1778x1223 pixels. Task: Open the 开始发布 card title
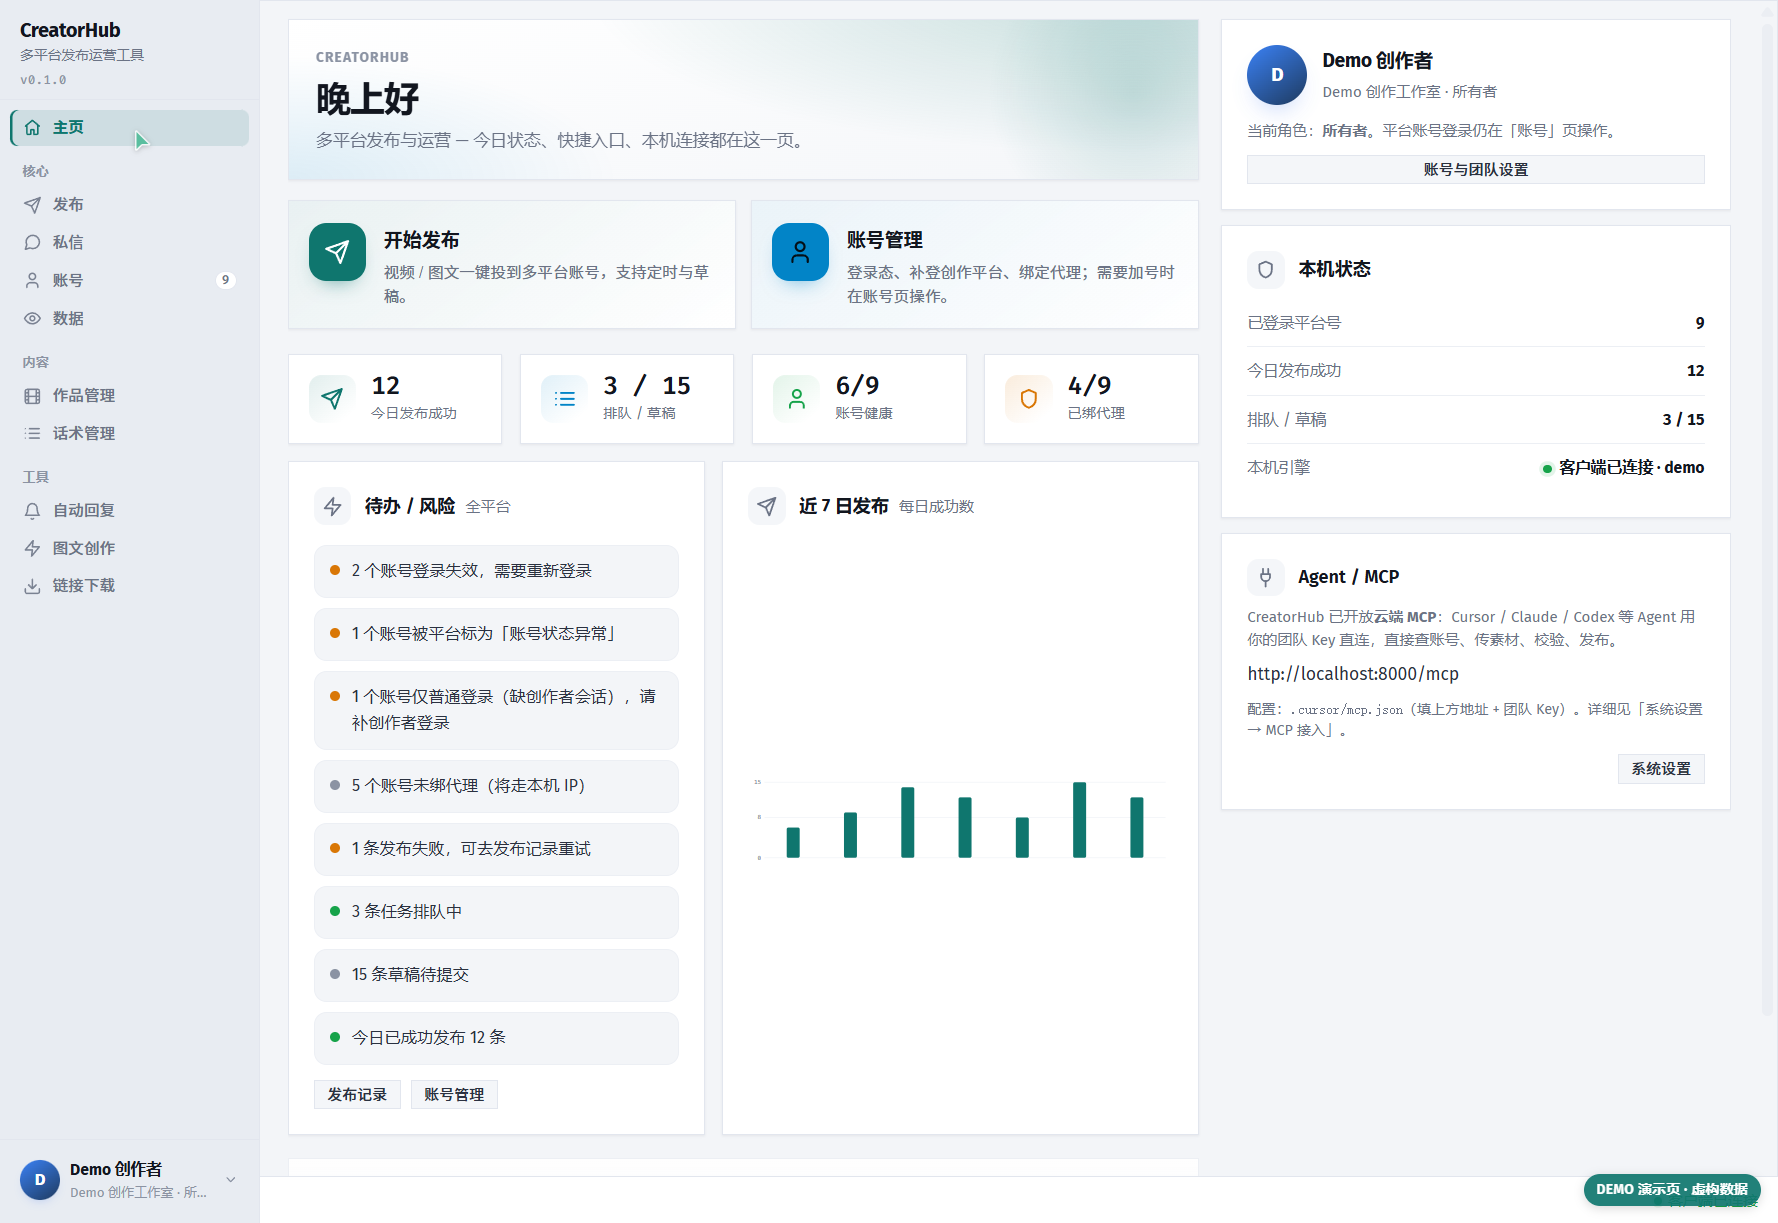421,240
